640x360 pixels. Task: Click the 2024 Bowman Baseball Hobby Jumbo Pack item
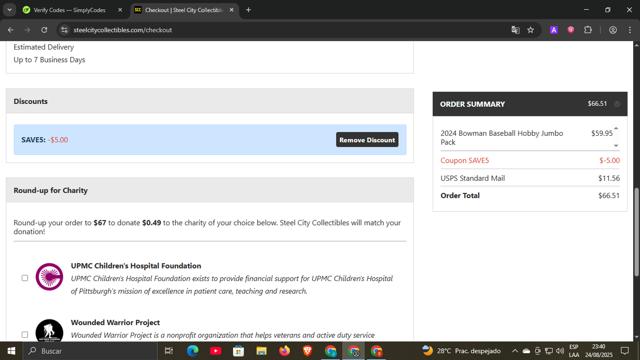pos(502,138)
